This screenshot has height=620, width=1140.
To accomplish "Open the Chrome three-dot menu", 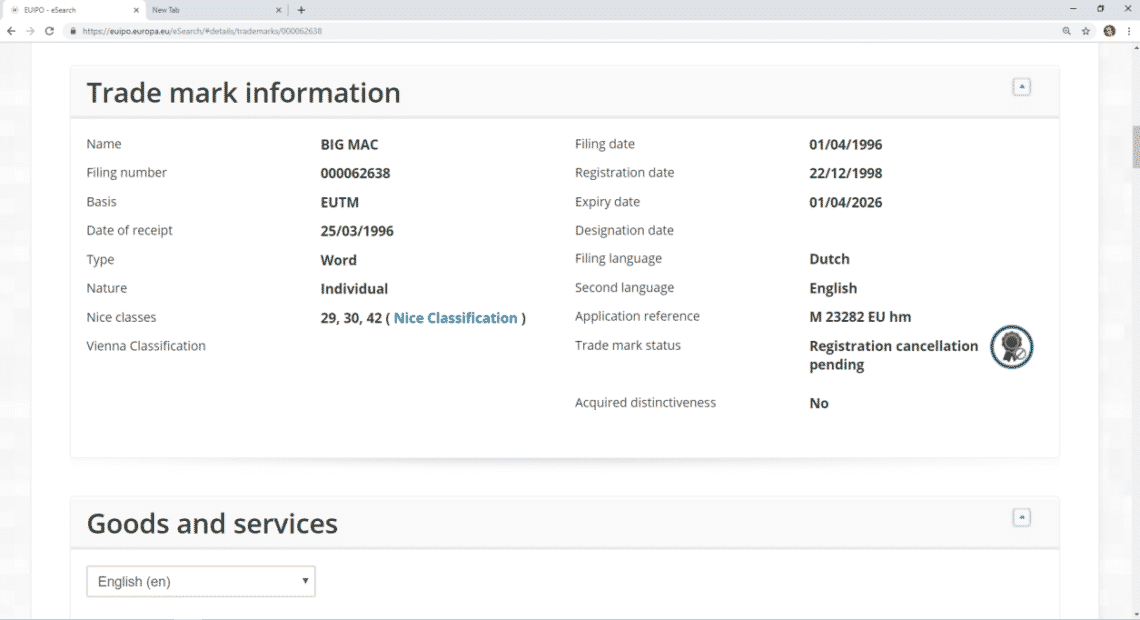I will (1129, 31).
